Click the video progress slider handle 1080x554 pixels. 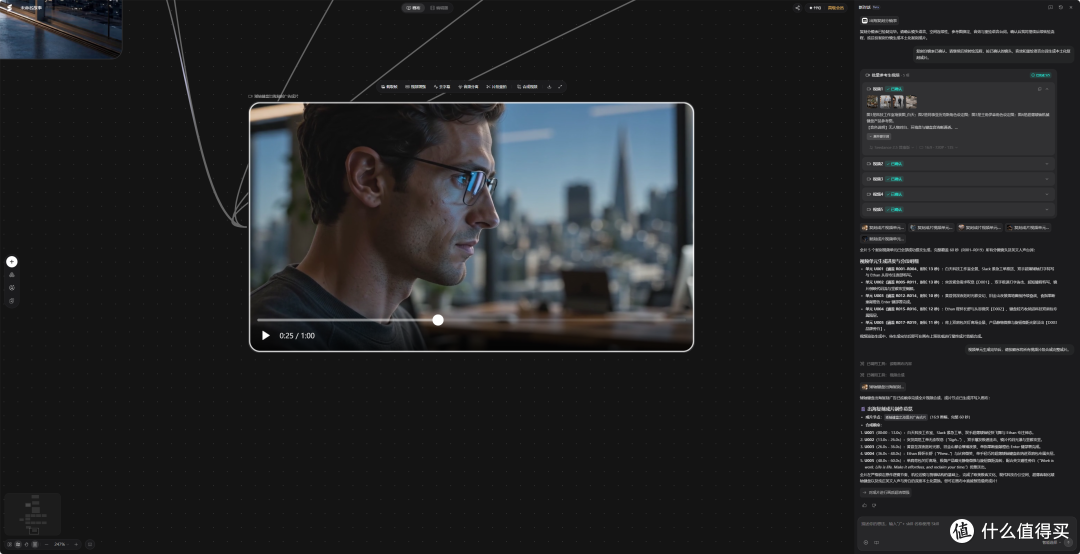[438, 320]
